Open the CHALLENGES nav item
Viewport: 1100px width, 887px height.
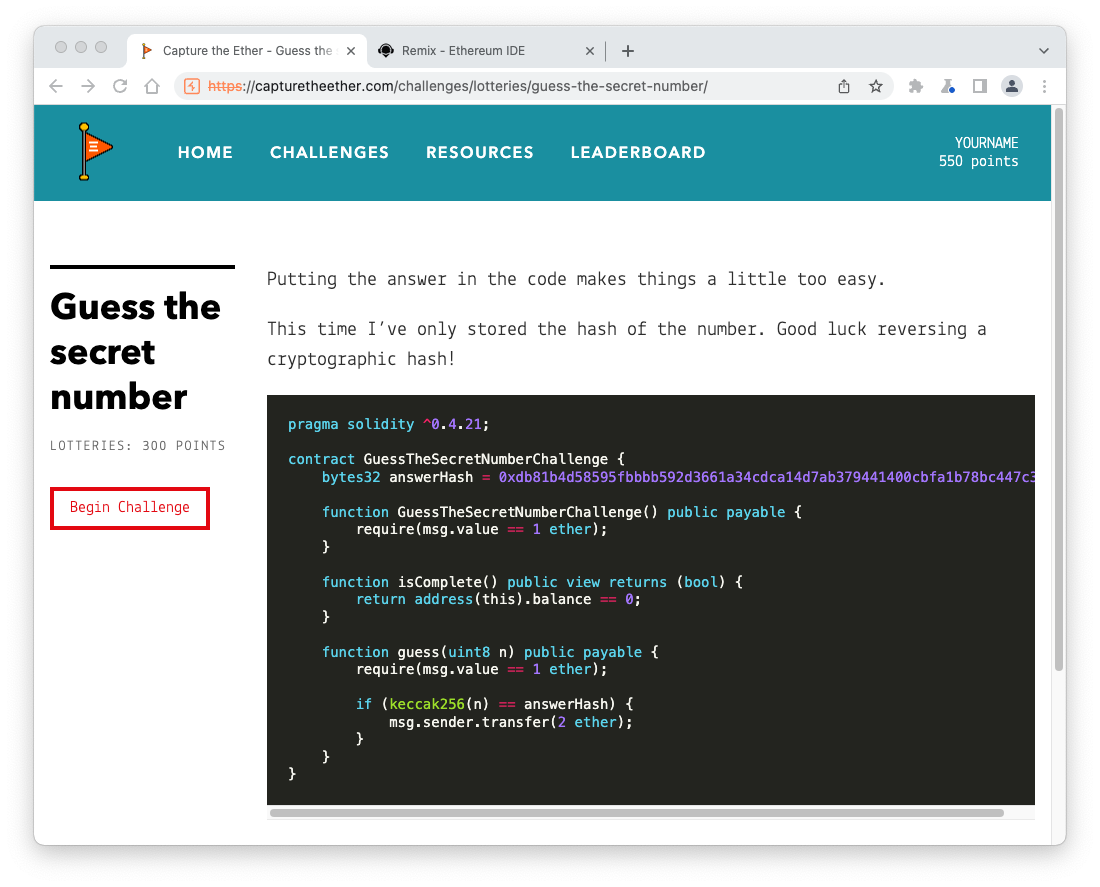click(329, 152)
